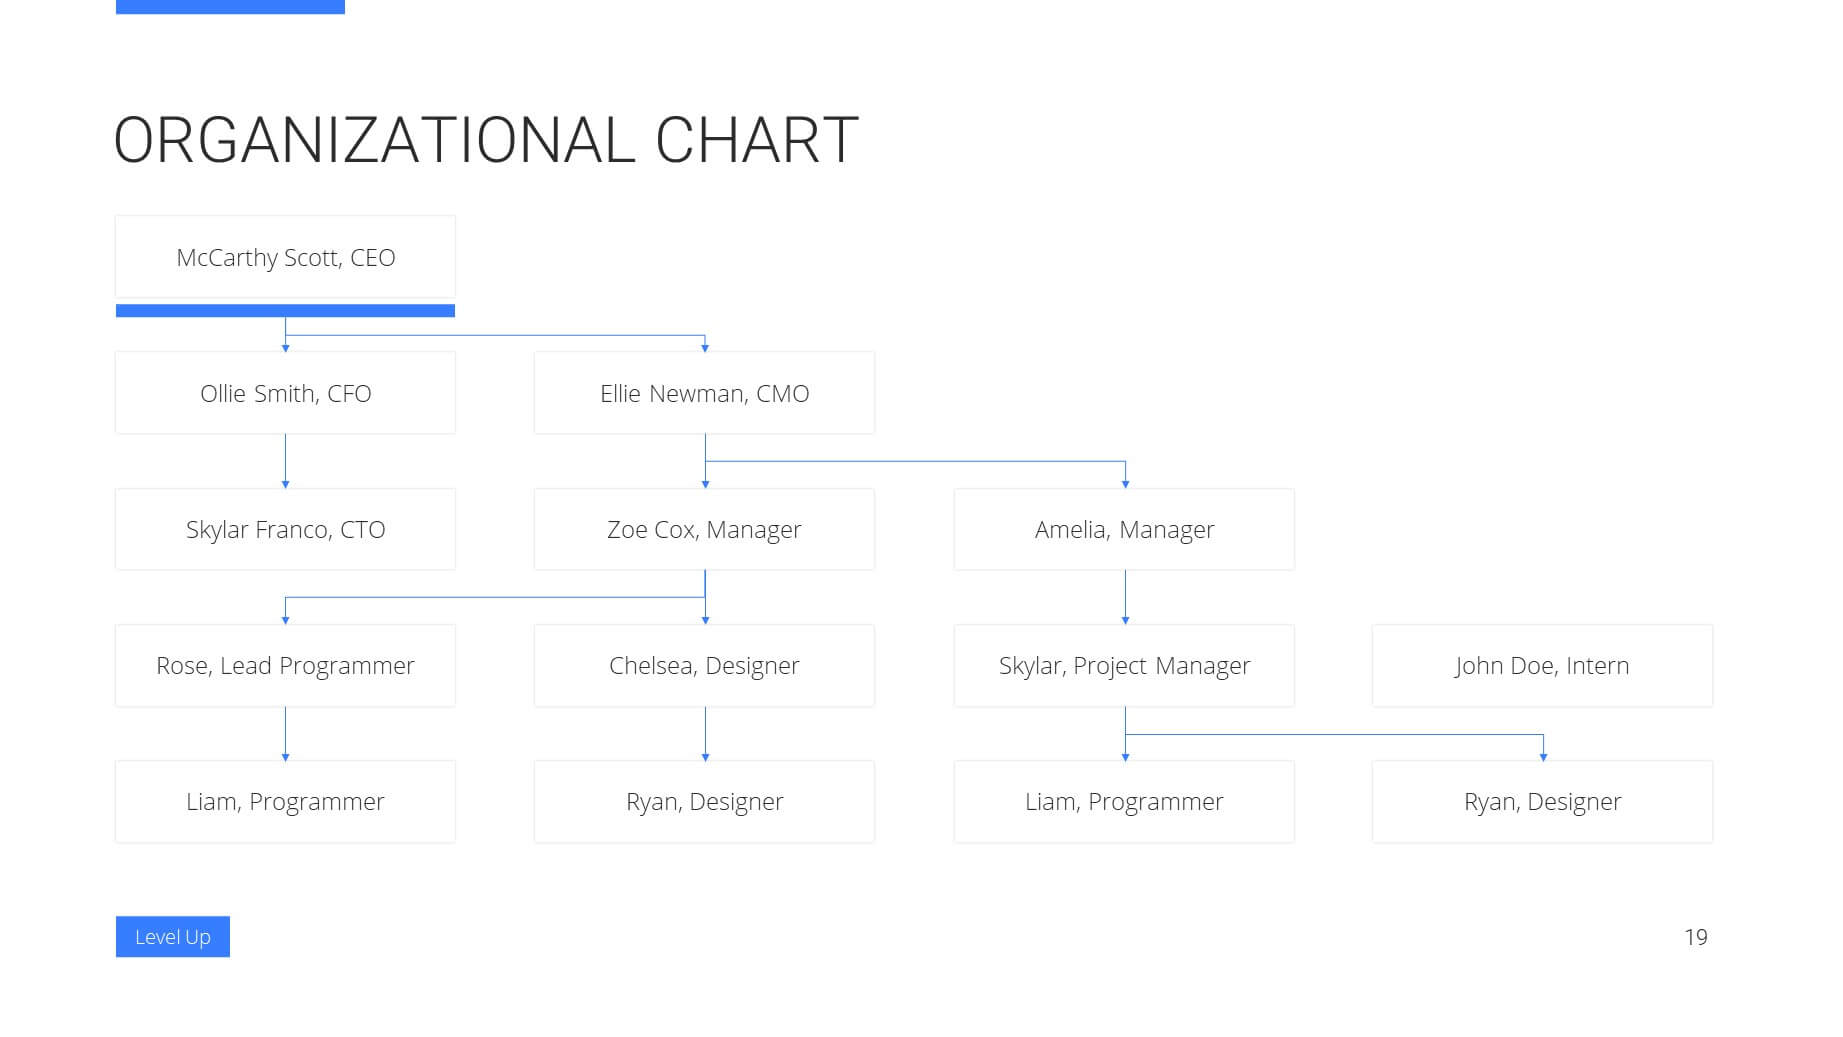This screenshot has height=1037, width=1843.
Task: Select the John Doe, Intern box
Action: coord(1542,666)
